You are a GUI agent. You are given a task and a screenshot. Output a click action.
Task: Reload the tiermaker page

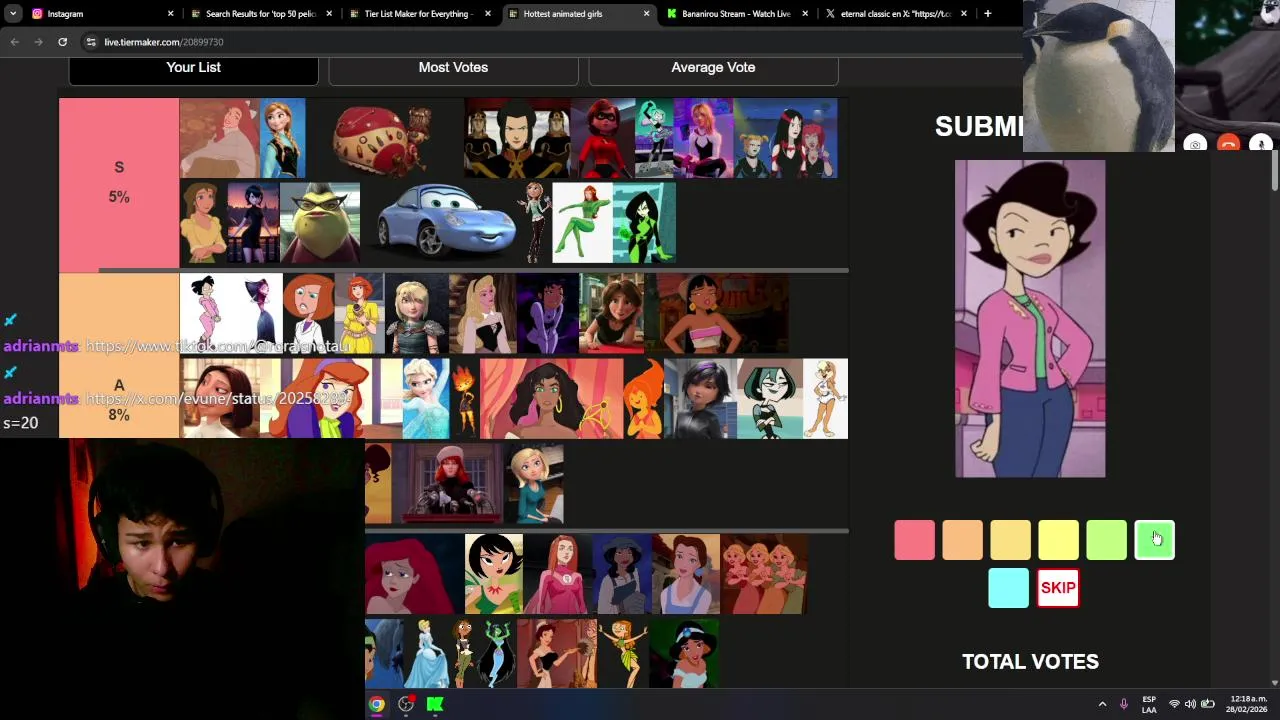tap(62, 42)
